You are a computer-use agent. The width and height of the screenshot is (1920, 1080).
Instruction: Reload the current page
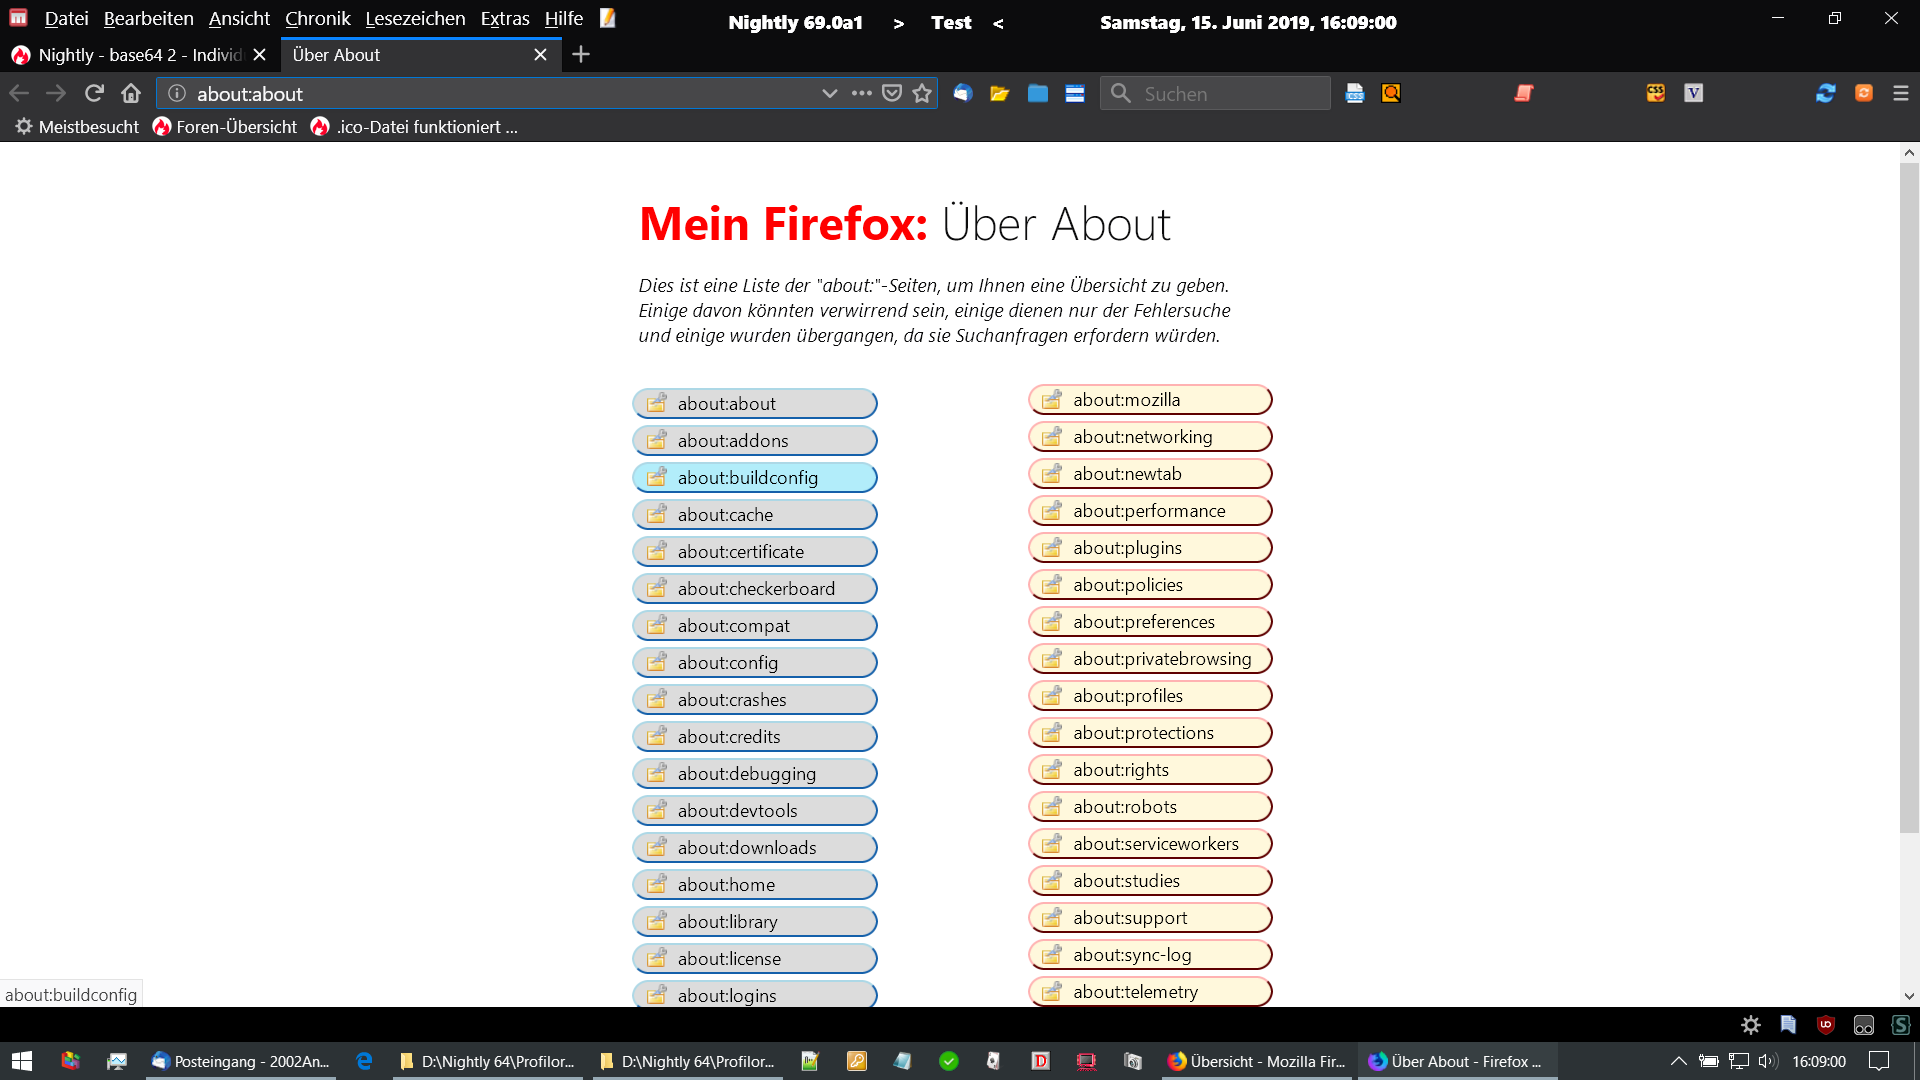pyautogui.click(x=94, y=93)
